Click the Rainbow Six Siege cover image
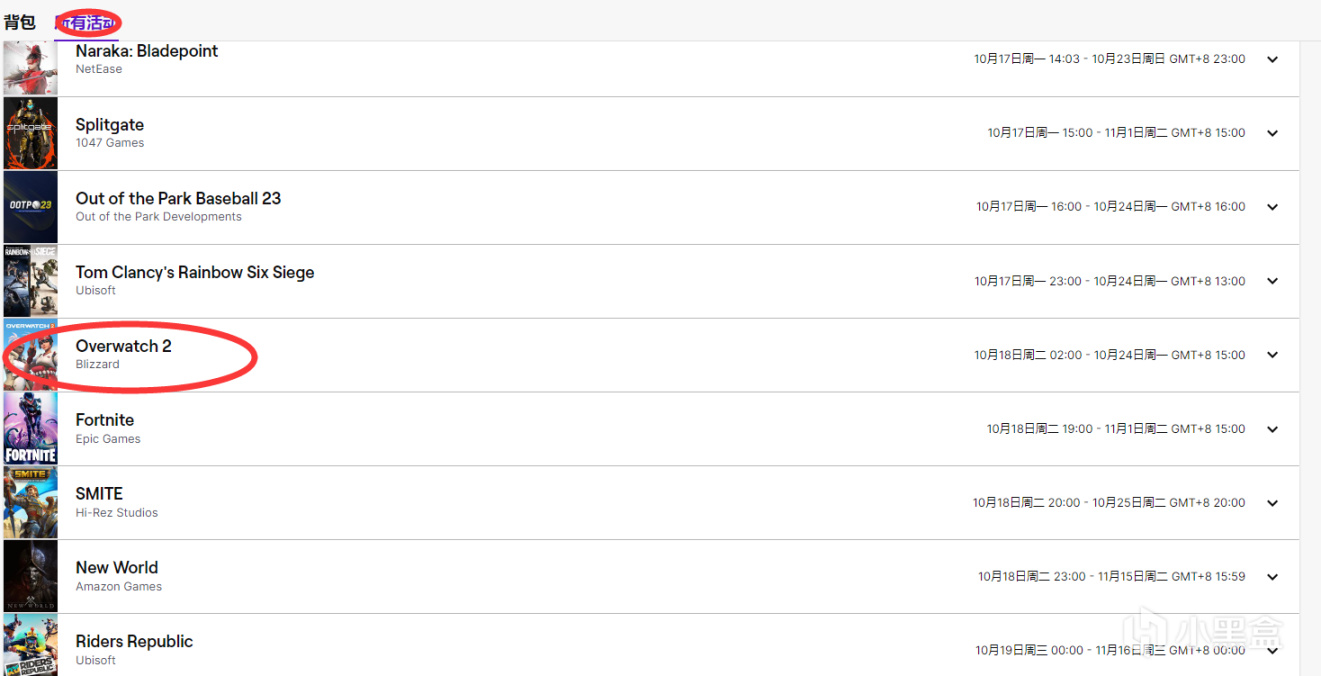Viewport: 1321px width, 676px height. [x=30, y=281]
